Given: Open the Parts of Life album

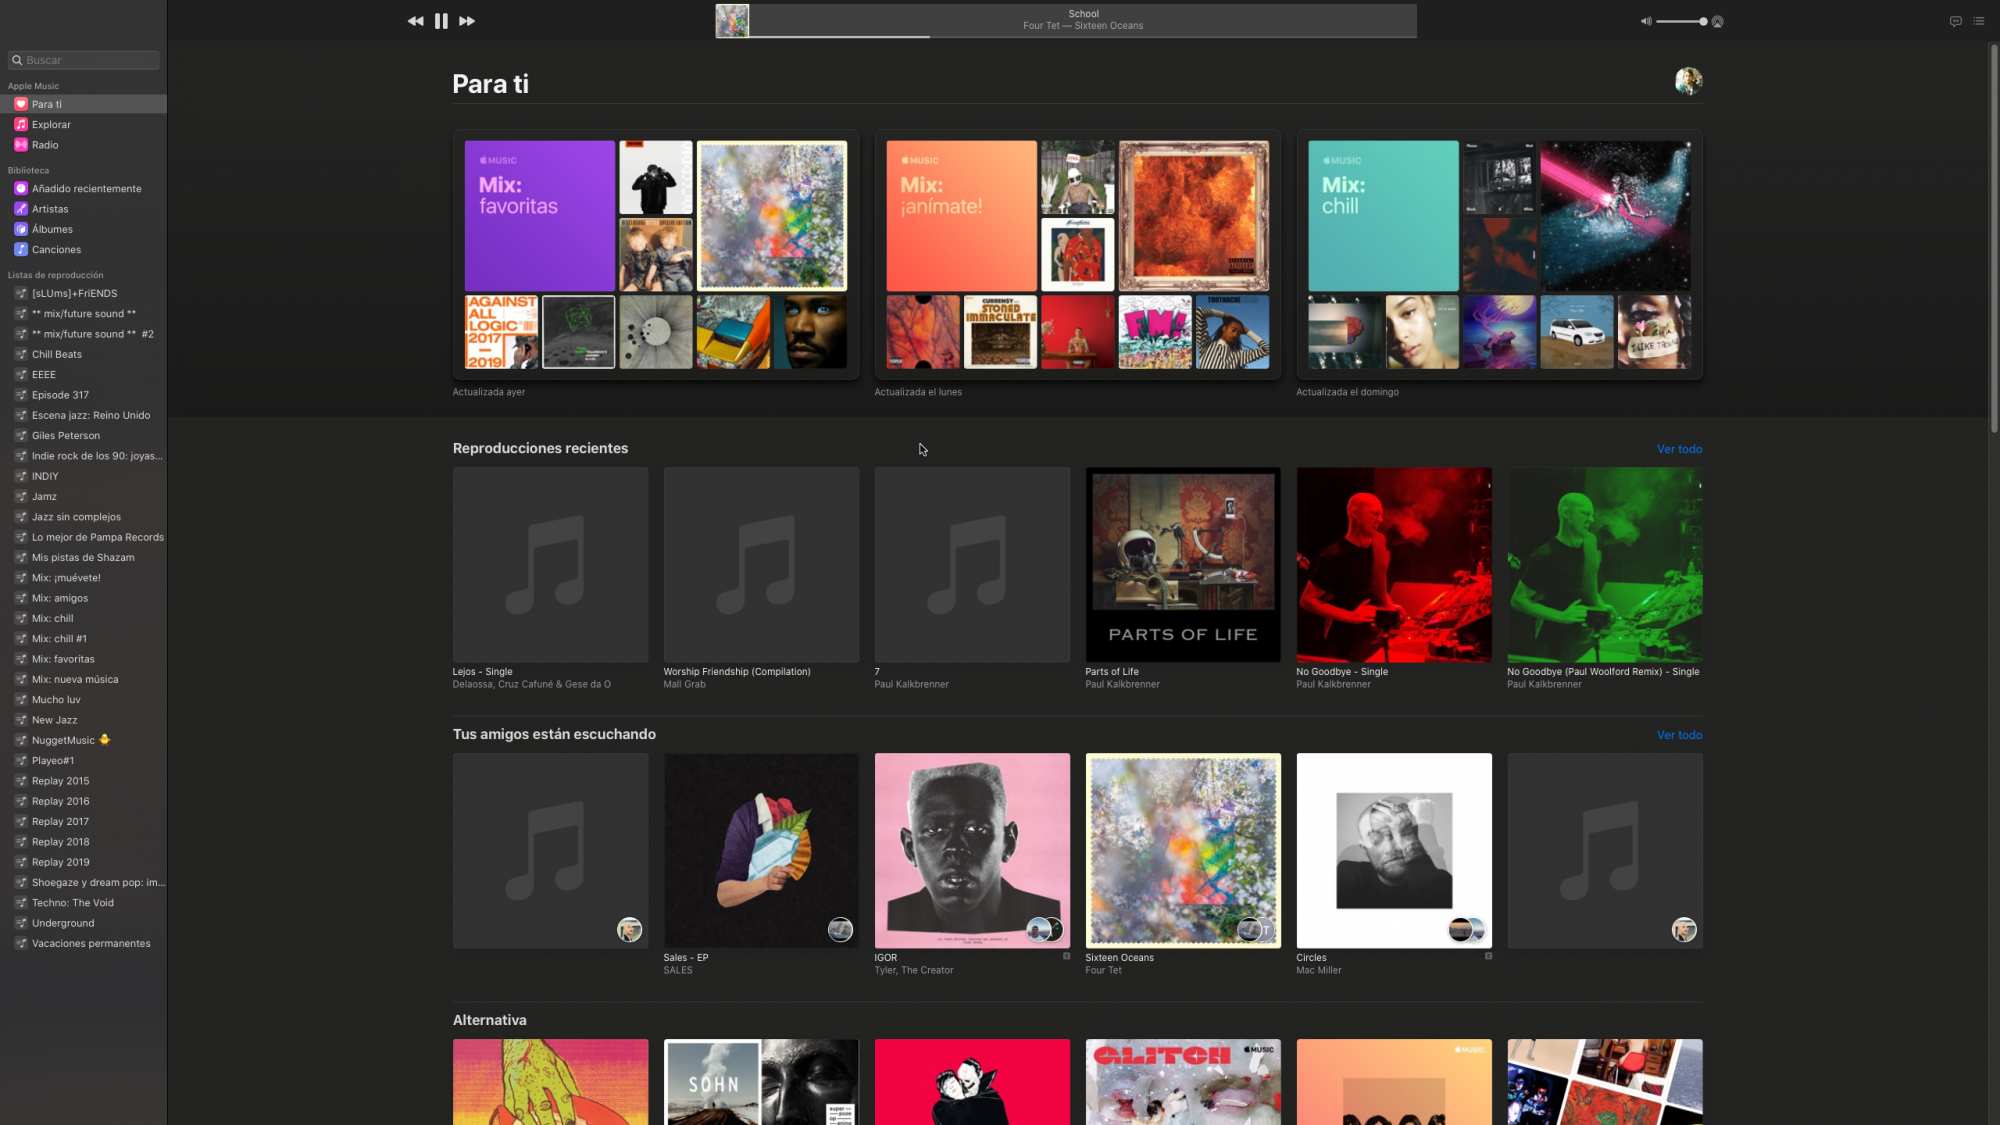Looking at the screenshot, I should [x=1183, y=565].
